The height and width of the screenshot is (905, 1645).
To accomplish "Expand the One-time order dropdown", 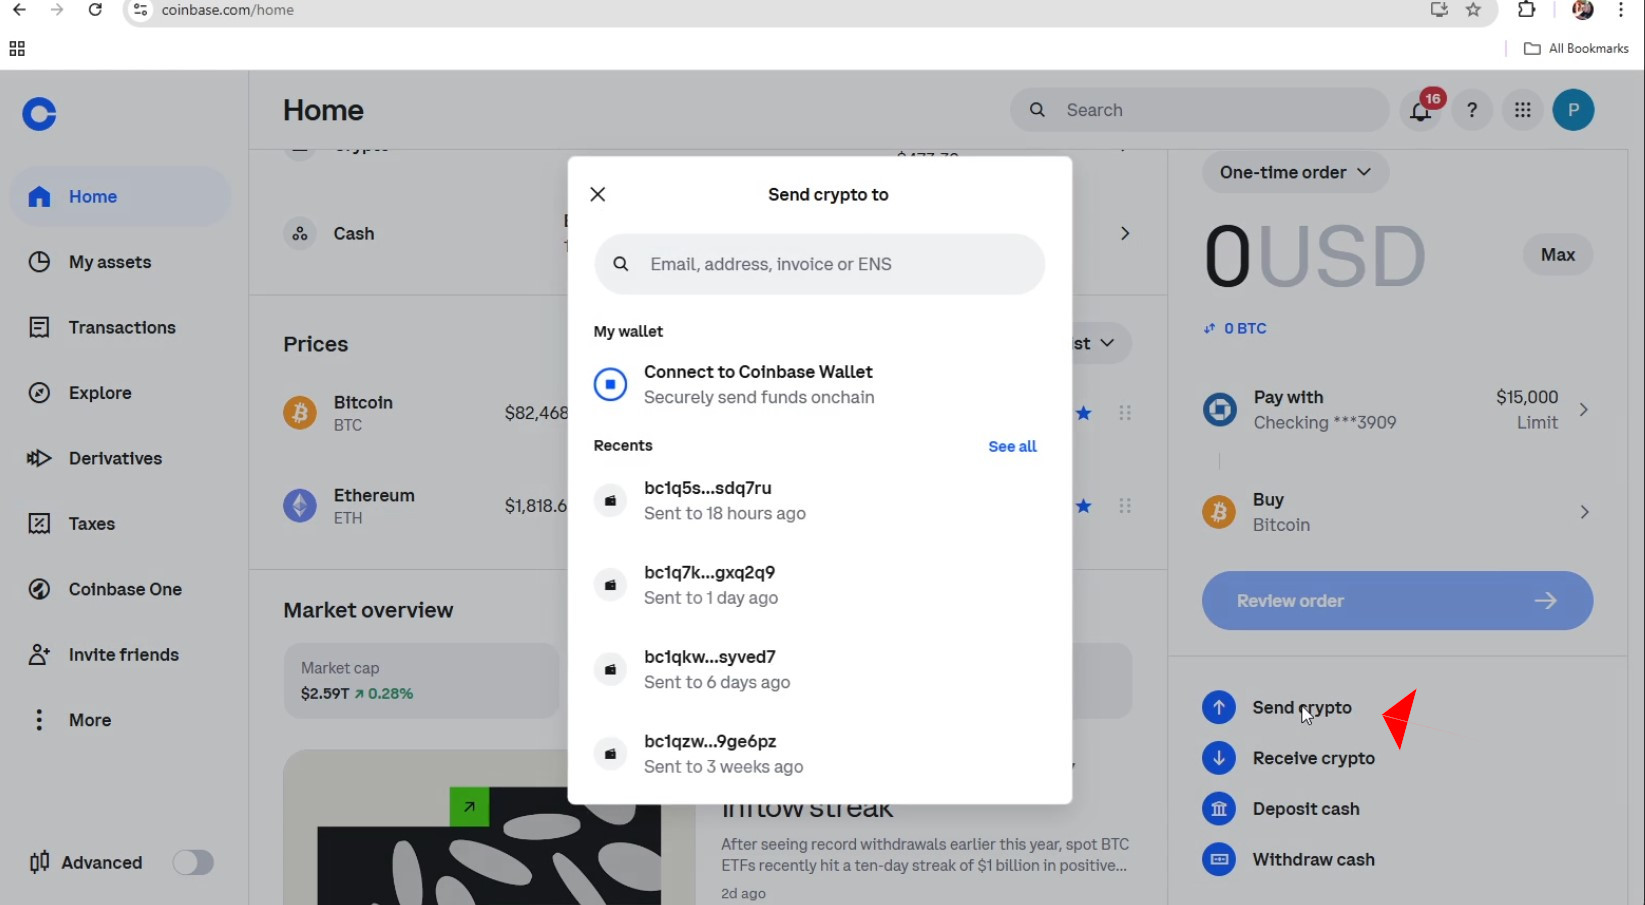I will 1295,172.
